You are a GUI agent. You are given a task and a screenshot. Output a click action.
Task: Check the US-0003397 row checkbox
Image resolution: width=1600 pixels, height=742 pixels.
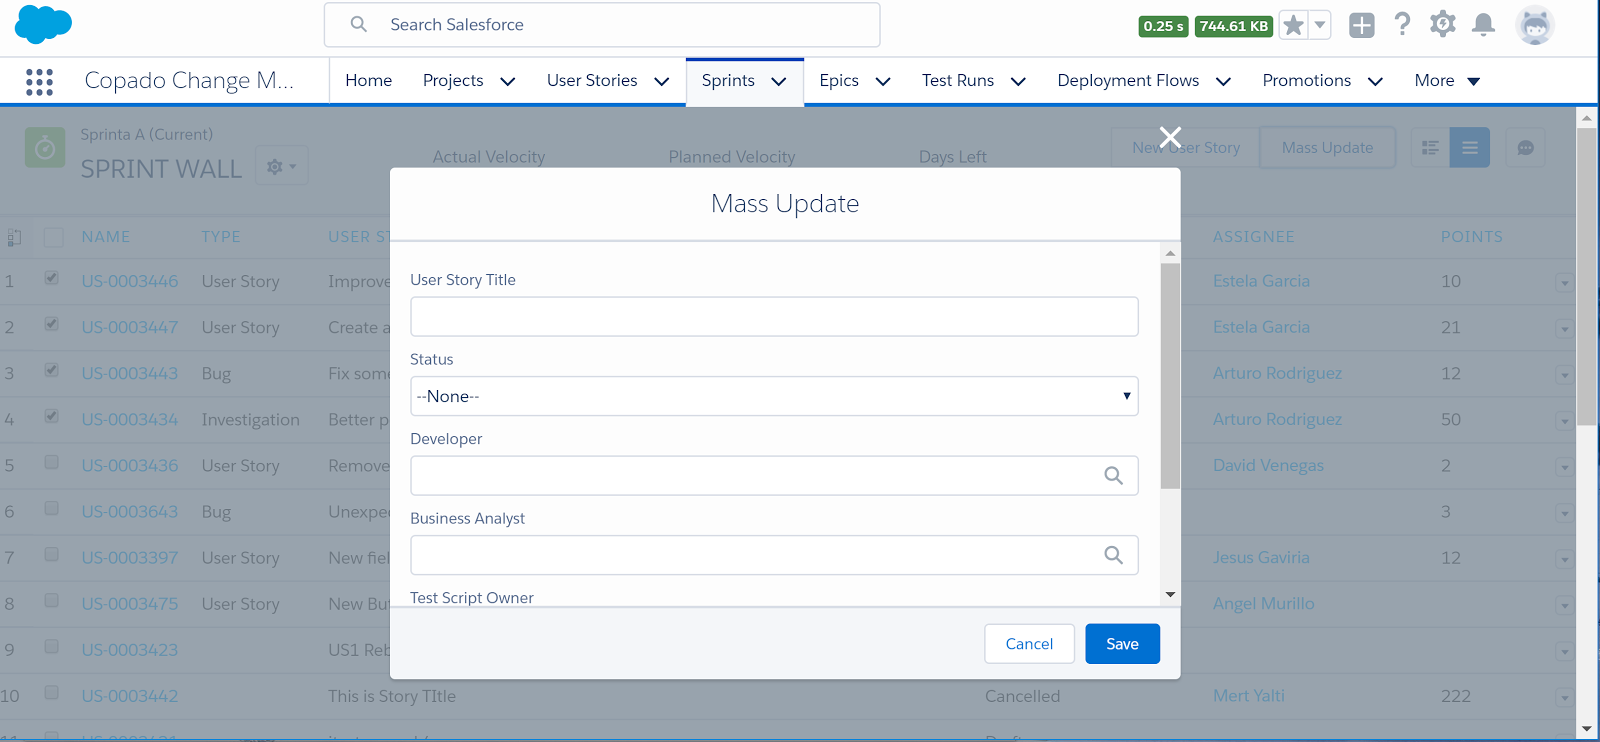click(51, 554)
